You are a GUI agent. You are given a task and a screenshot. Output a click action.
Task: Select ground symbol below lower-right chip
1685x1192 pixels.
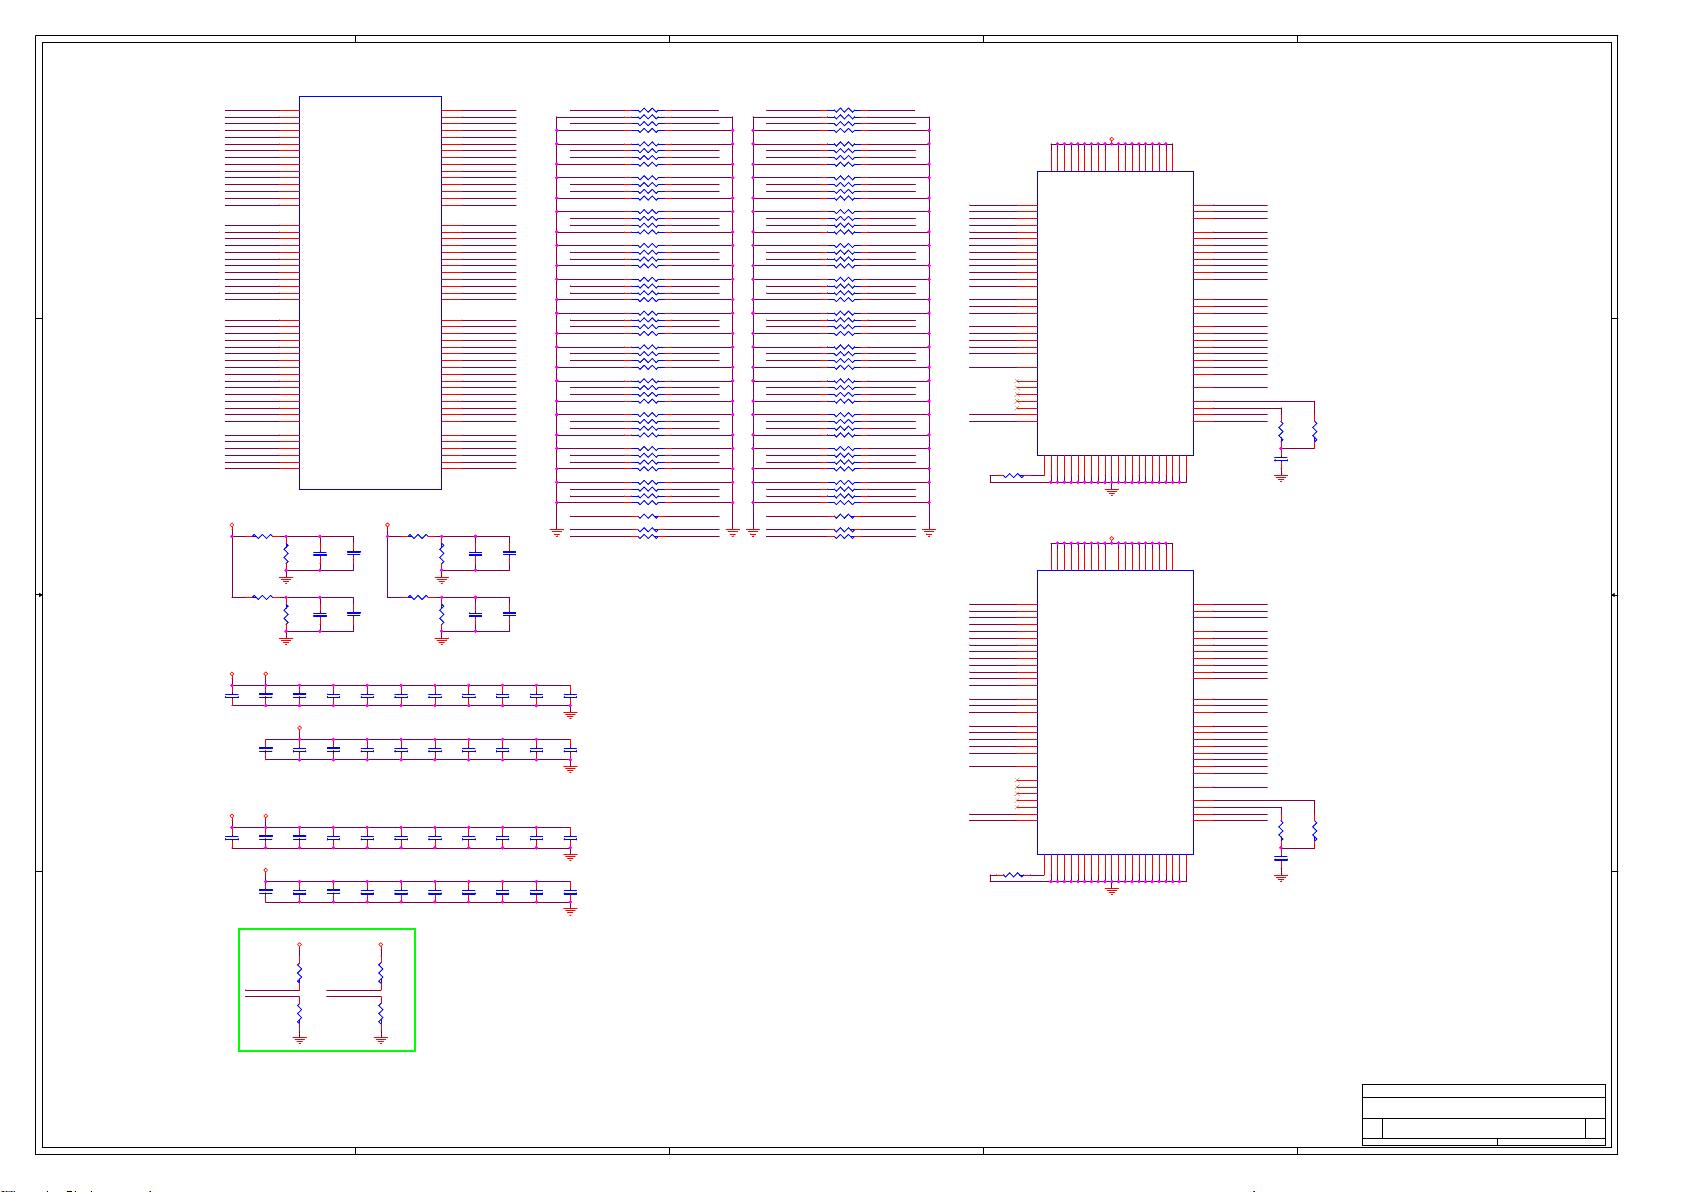pyautogui.click(x=1111, y=890)
